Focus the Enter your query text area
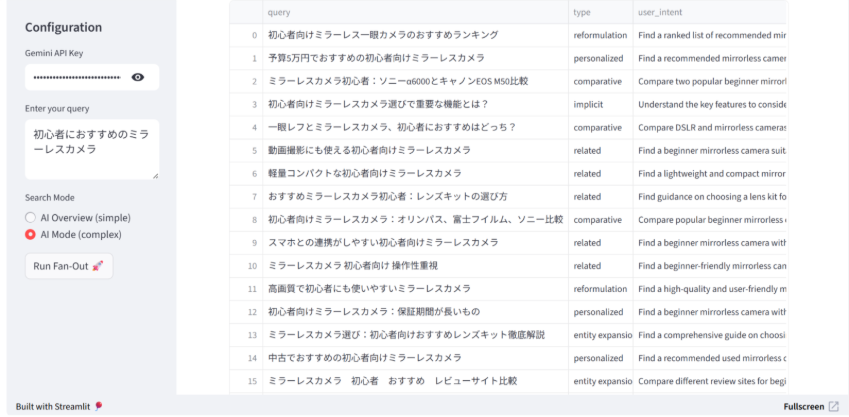The image size is (849, 417). (x=91, y=148)
